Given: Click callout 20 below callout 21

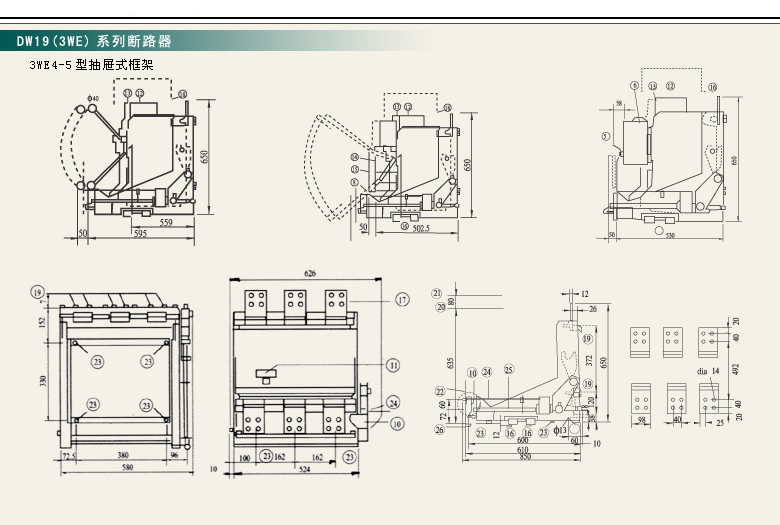Looking at the screenshot, I should [x=439, y=307].
